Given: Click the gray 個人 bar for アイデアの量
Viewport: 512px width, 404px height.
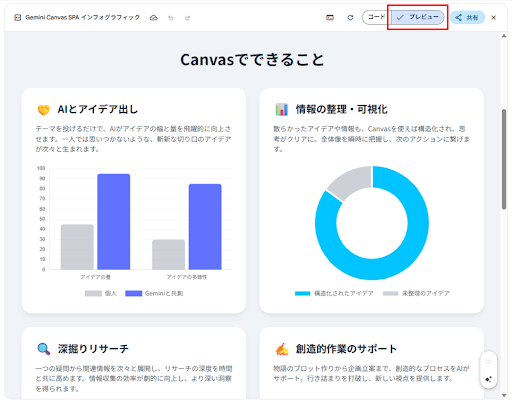Looking at the screenshot, I should tap(77, 247).
